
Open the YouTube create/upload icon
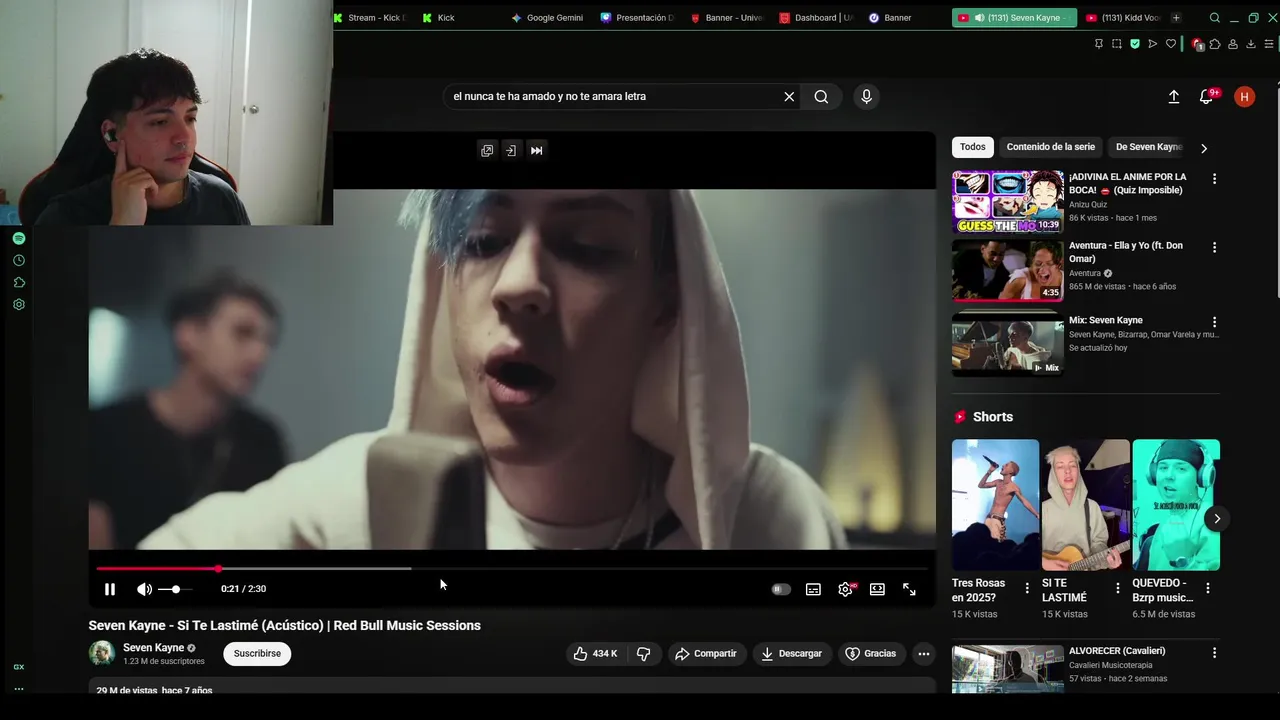click(x=1174, y=96)
